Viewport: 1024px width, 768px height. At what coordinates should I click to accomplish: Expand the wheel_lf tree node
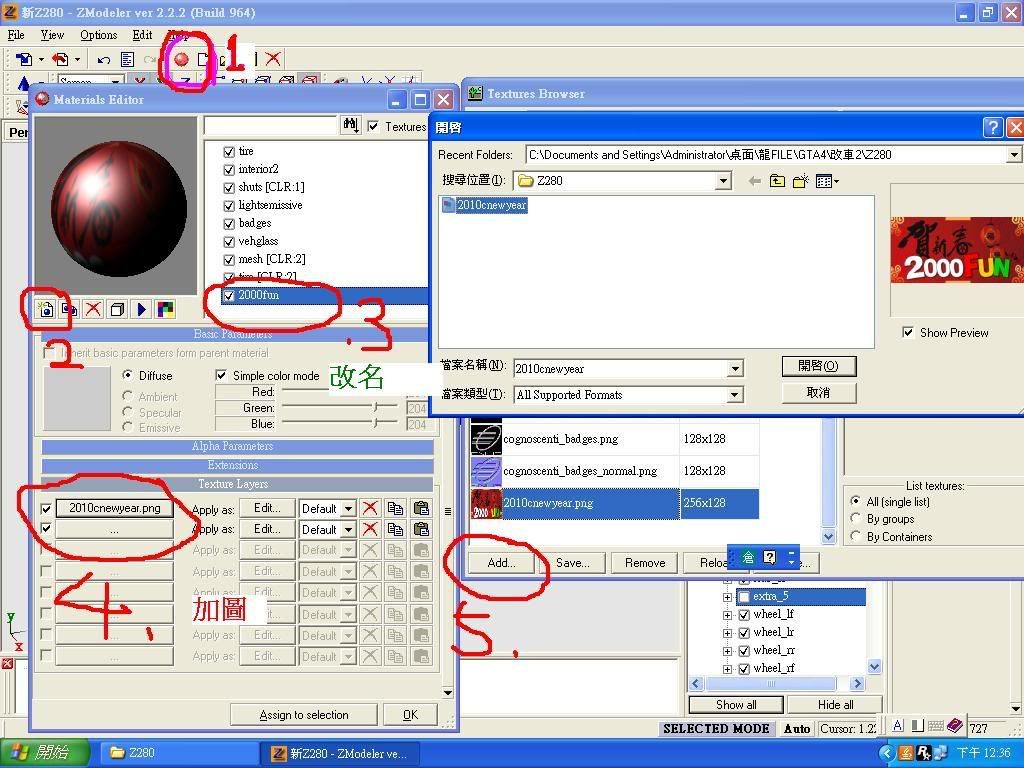pos(727,614)
